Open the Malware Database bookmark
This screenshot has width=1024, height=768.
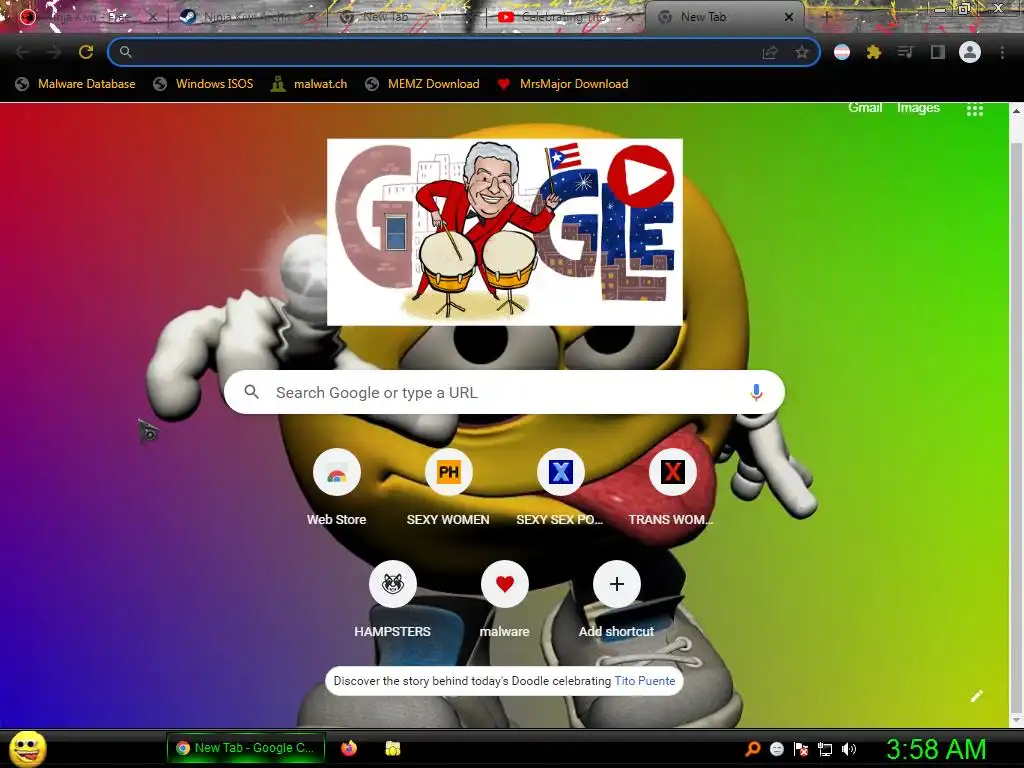pyautogui.click(x=75, y=84)
